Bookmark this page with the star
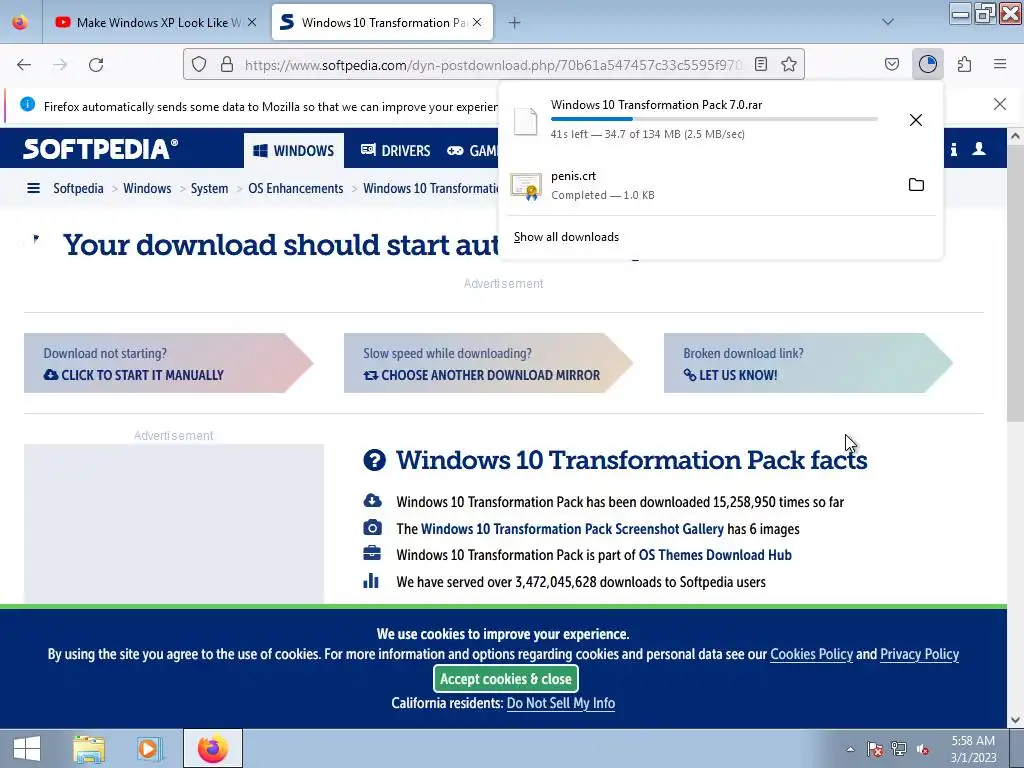 (789, 64)
